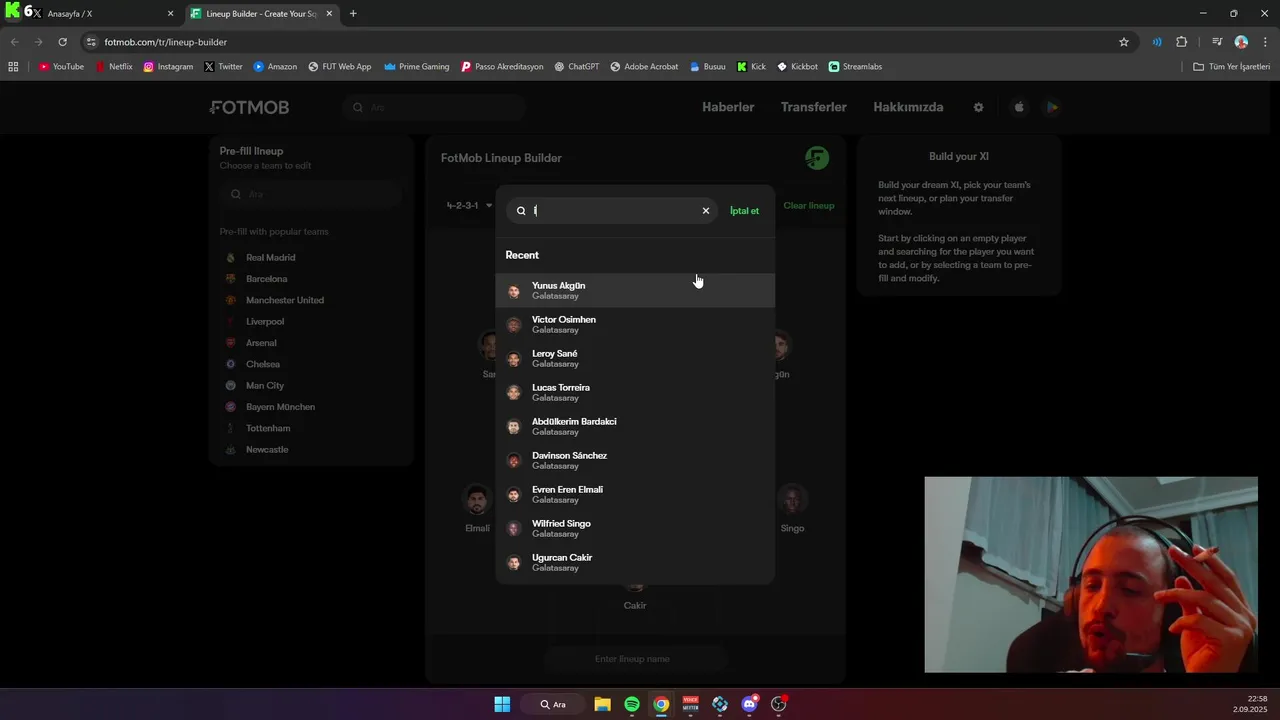1280x720 pixels.
Task: Click the Elmali player on pitch
Action: click(x=478, y=508)
